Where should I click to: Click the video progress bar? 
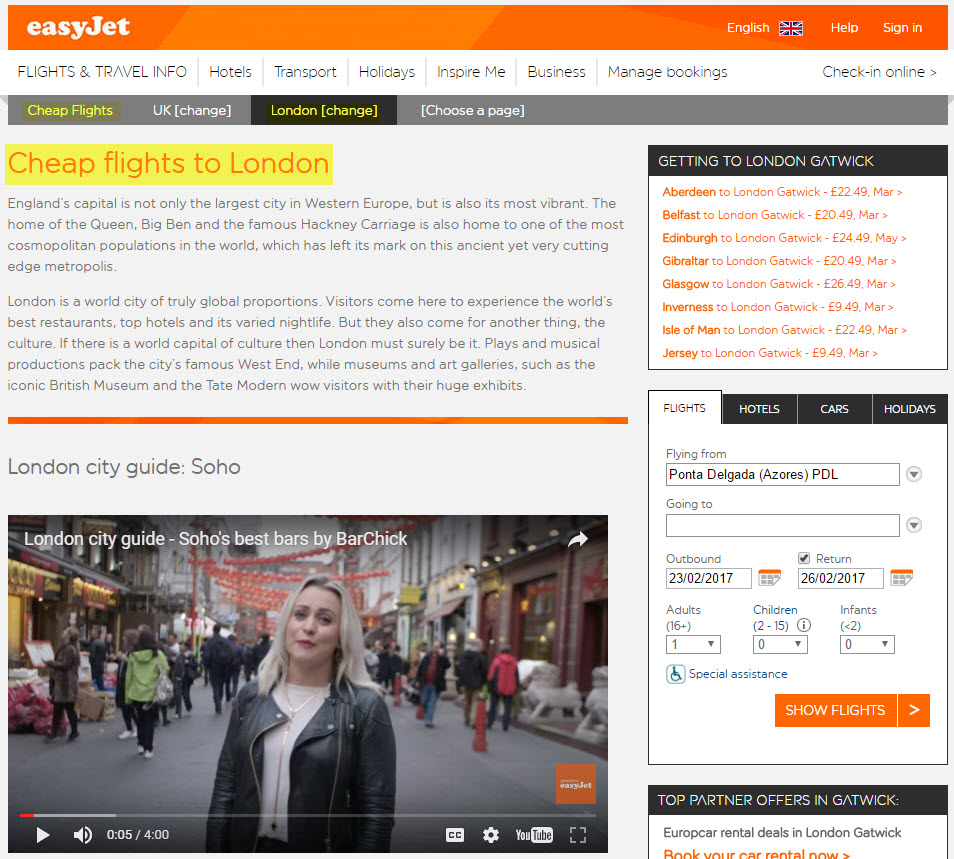point(308,815)
